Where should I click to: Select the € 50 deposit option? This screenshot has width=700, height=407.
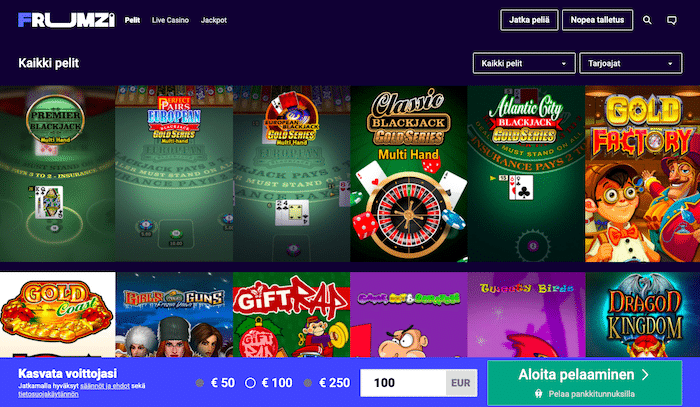tap(215, 383)
